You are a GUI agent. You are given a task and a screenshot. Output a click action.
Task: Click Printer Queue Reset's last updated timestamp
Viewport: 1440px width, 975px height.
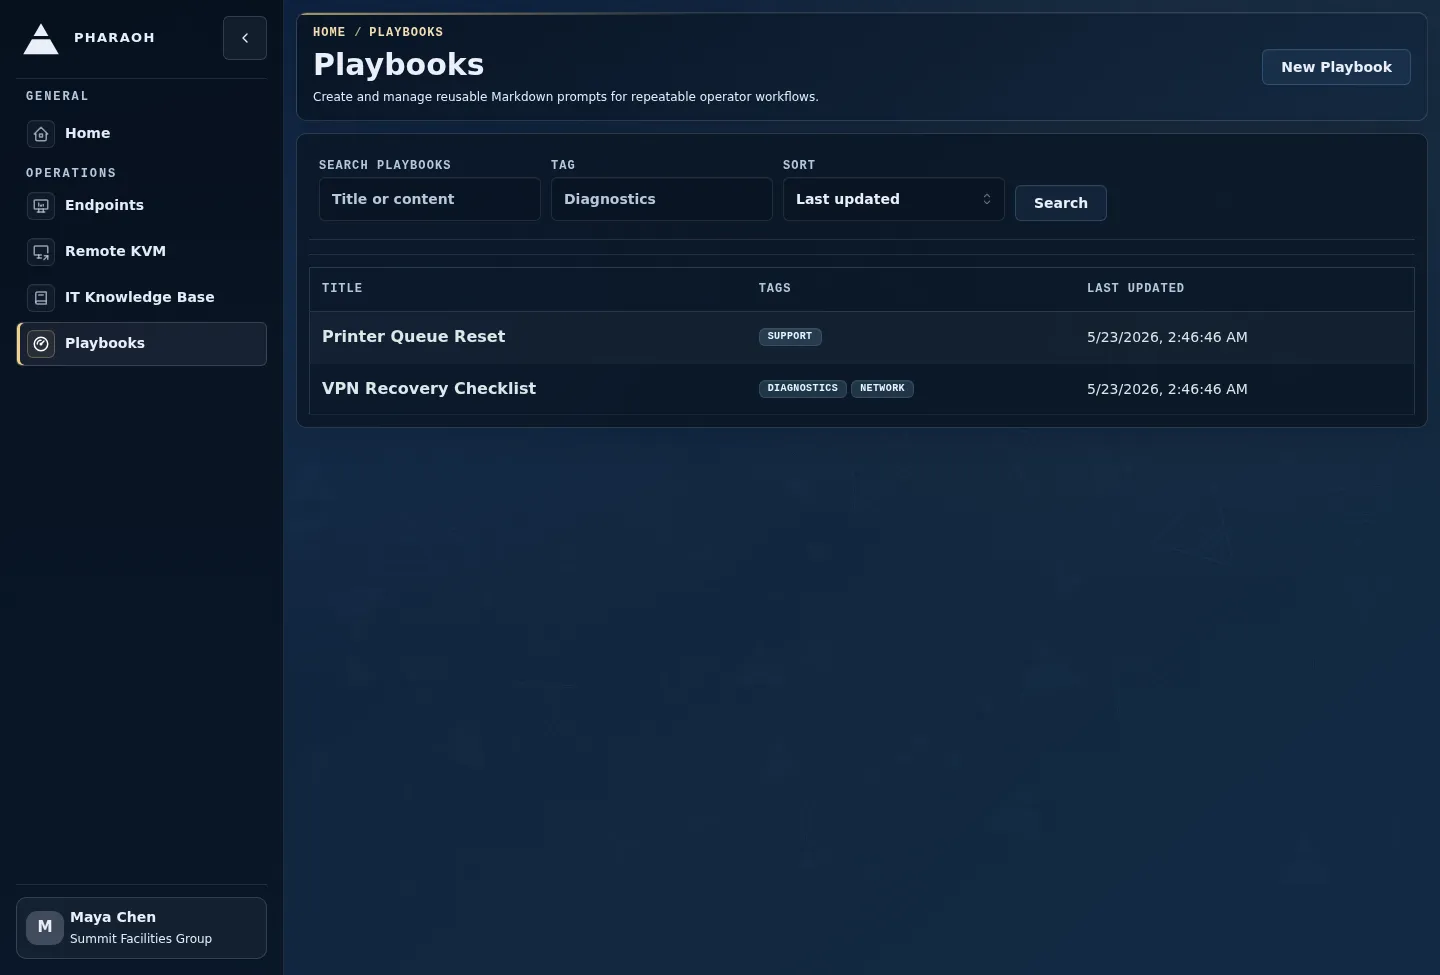1167,337
